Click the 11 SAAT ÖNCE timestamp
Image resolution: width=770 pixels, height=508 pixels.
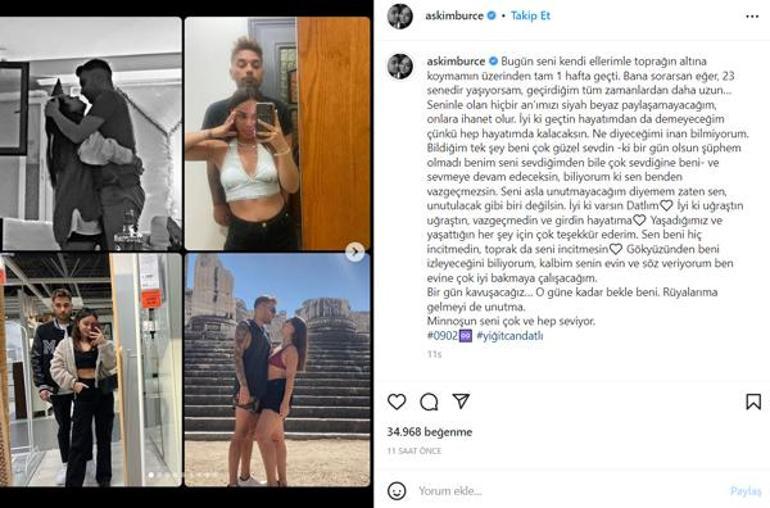414,451
